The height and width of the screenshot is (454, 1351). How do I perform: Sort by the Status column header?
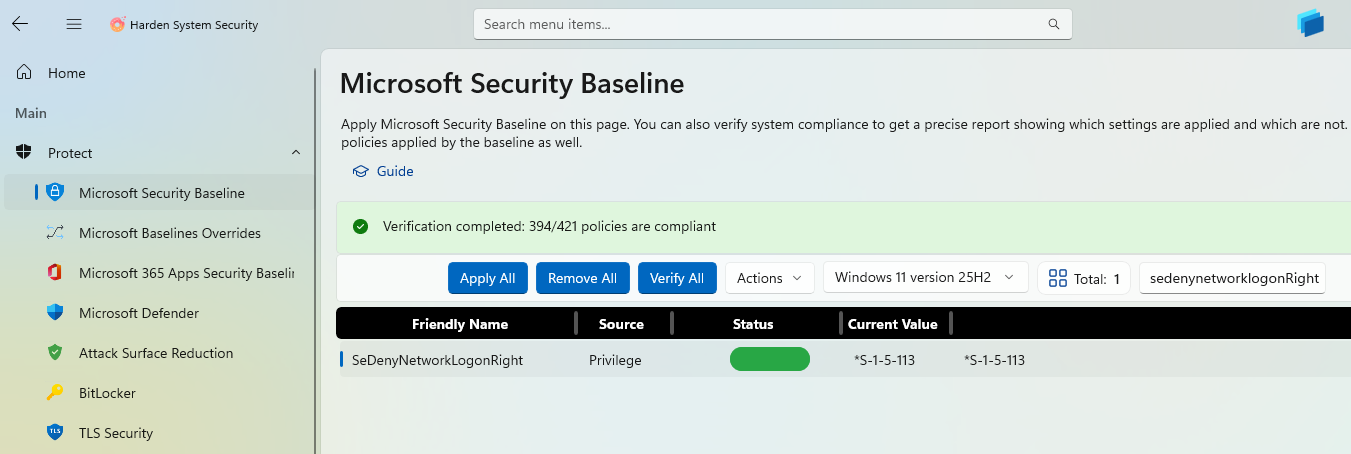point(753,324)
